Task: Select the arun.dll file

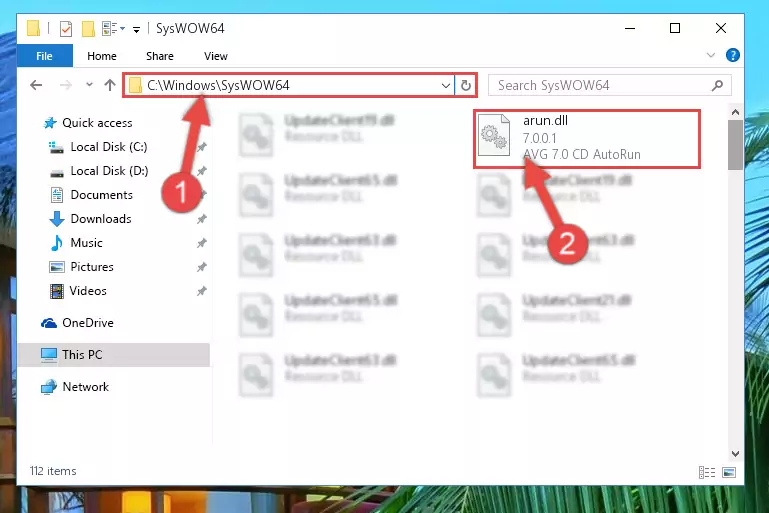Action: [x=587, y=139]
